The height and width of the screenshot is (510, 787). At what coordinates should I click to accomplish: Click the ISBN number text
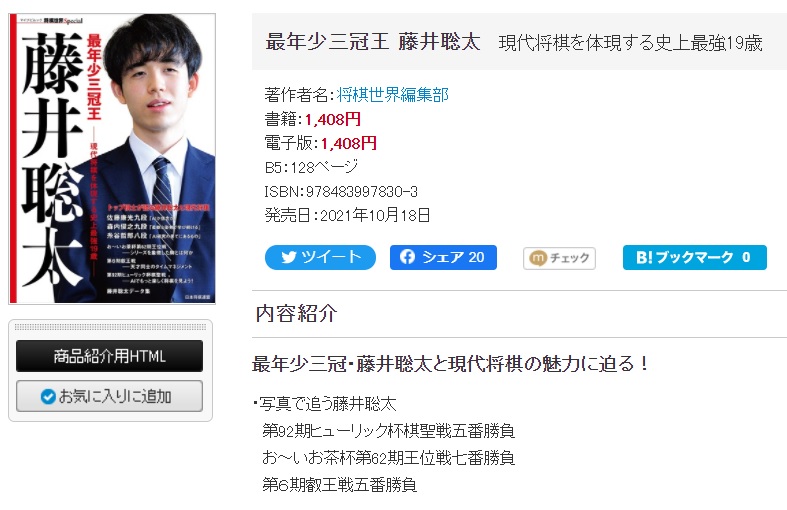tap(341, 191)
